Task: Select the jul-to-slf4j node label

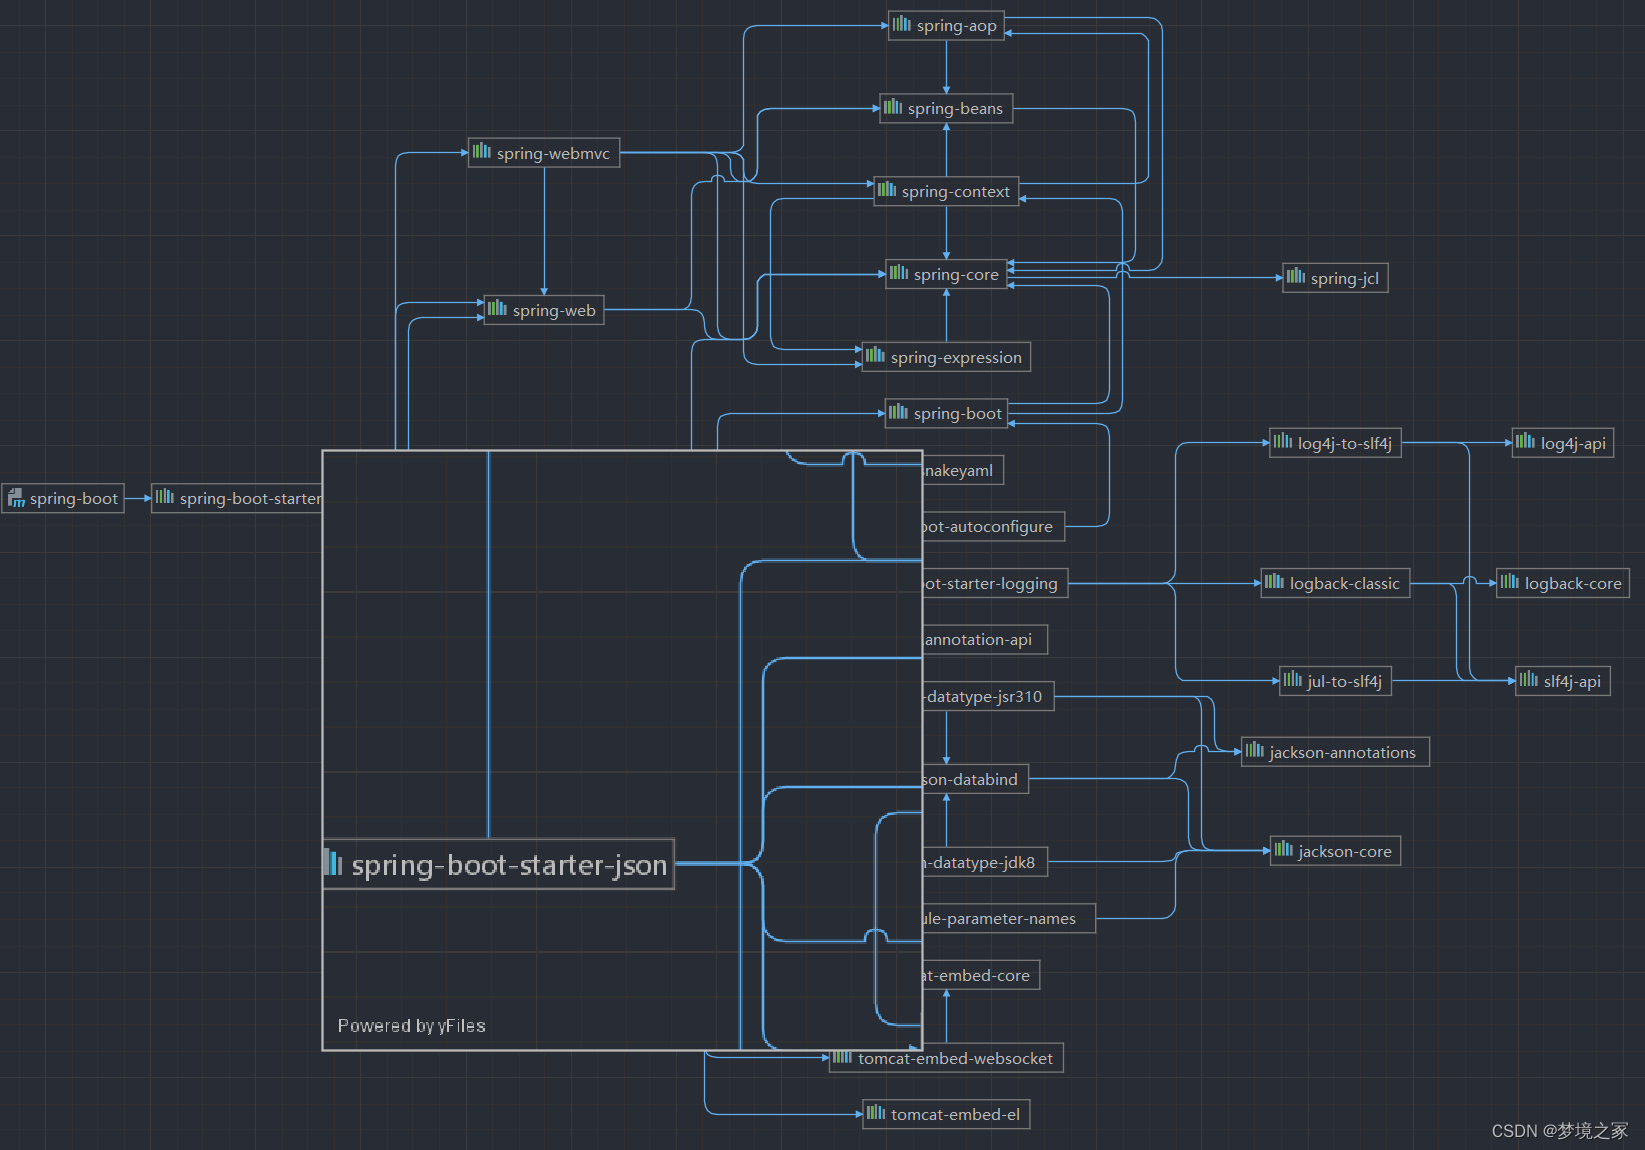Action: (x=1345, y=682)
